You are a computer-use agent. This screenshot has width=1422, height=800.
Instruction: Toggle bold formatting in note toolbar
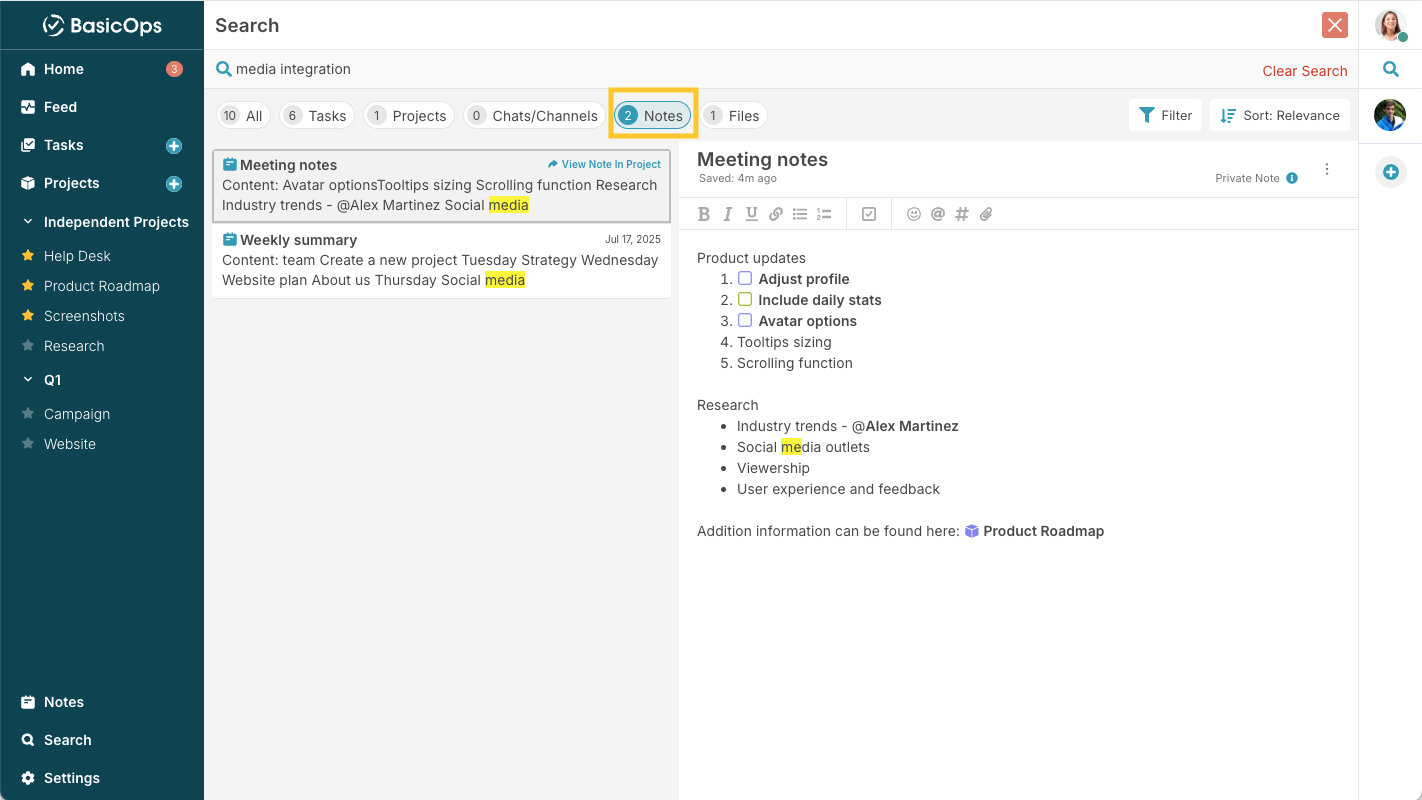click(704, 214)
